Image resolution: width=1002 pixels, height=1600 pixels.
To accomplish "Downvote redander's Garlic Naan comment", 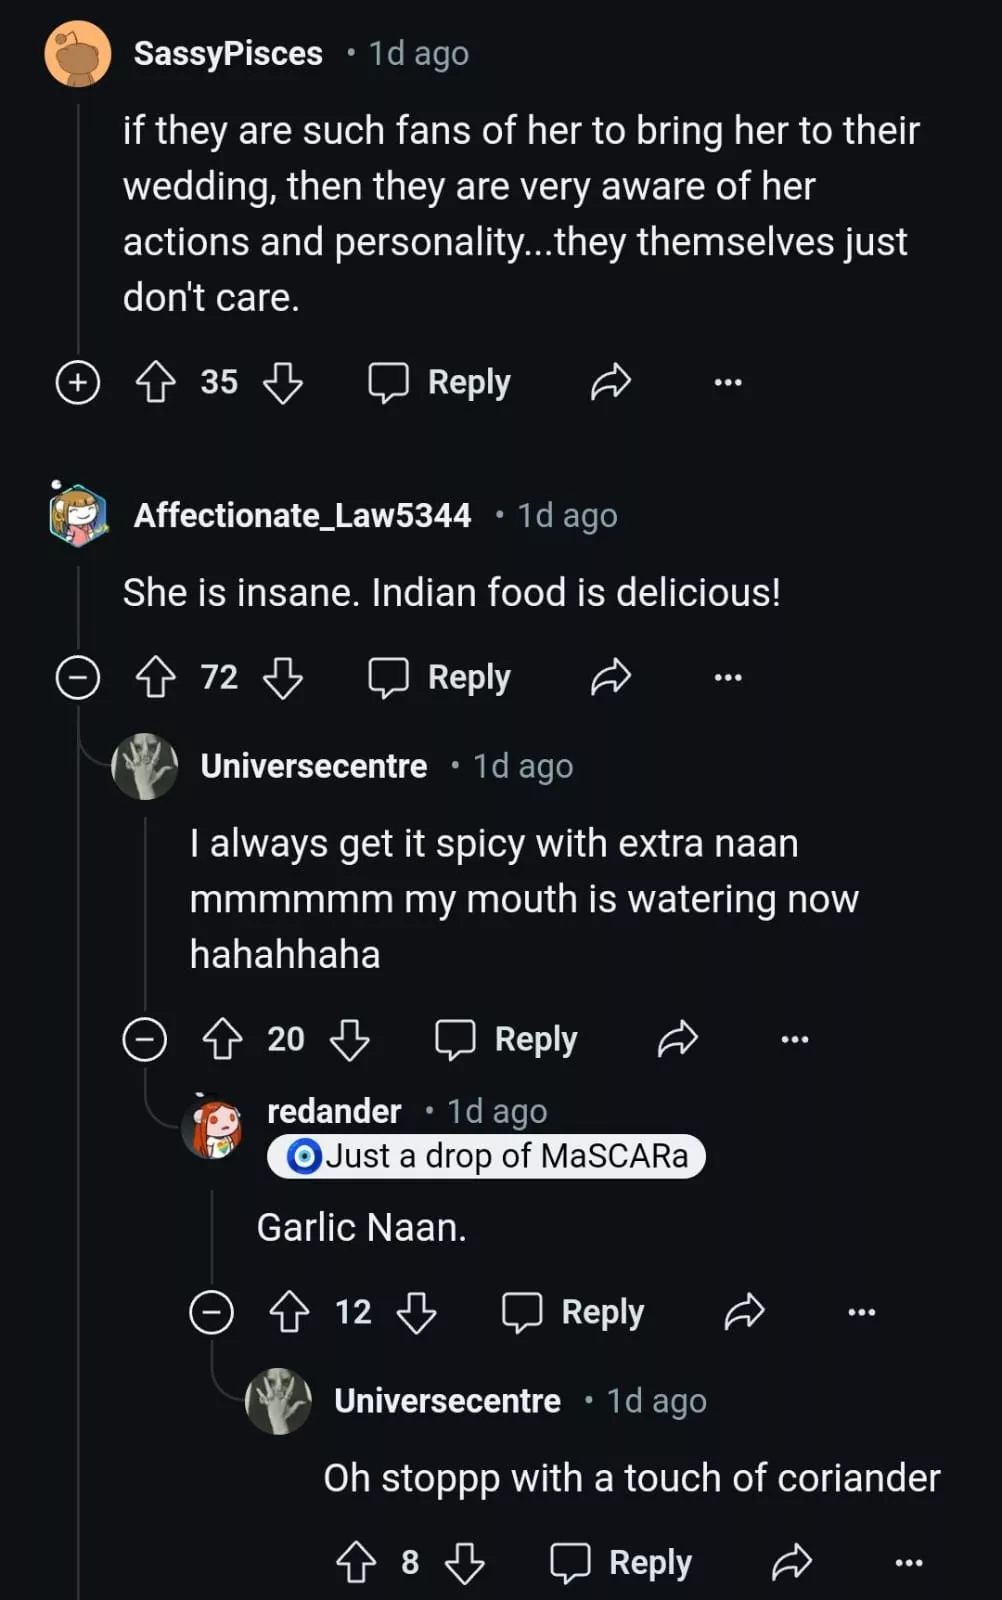I will (416, 1311).
